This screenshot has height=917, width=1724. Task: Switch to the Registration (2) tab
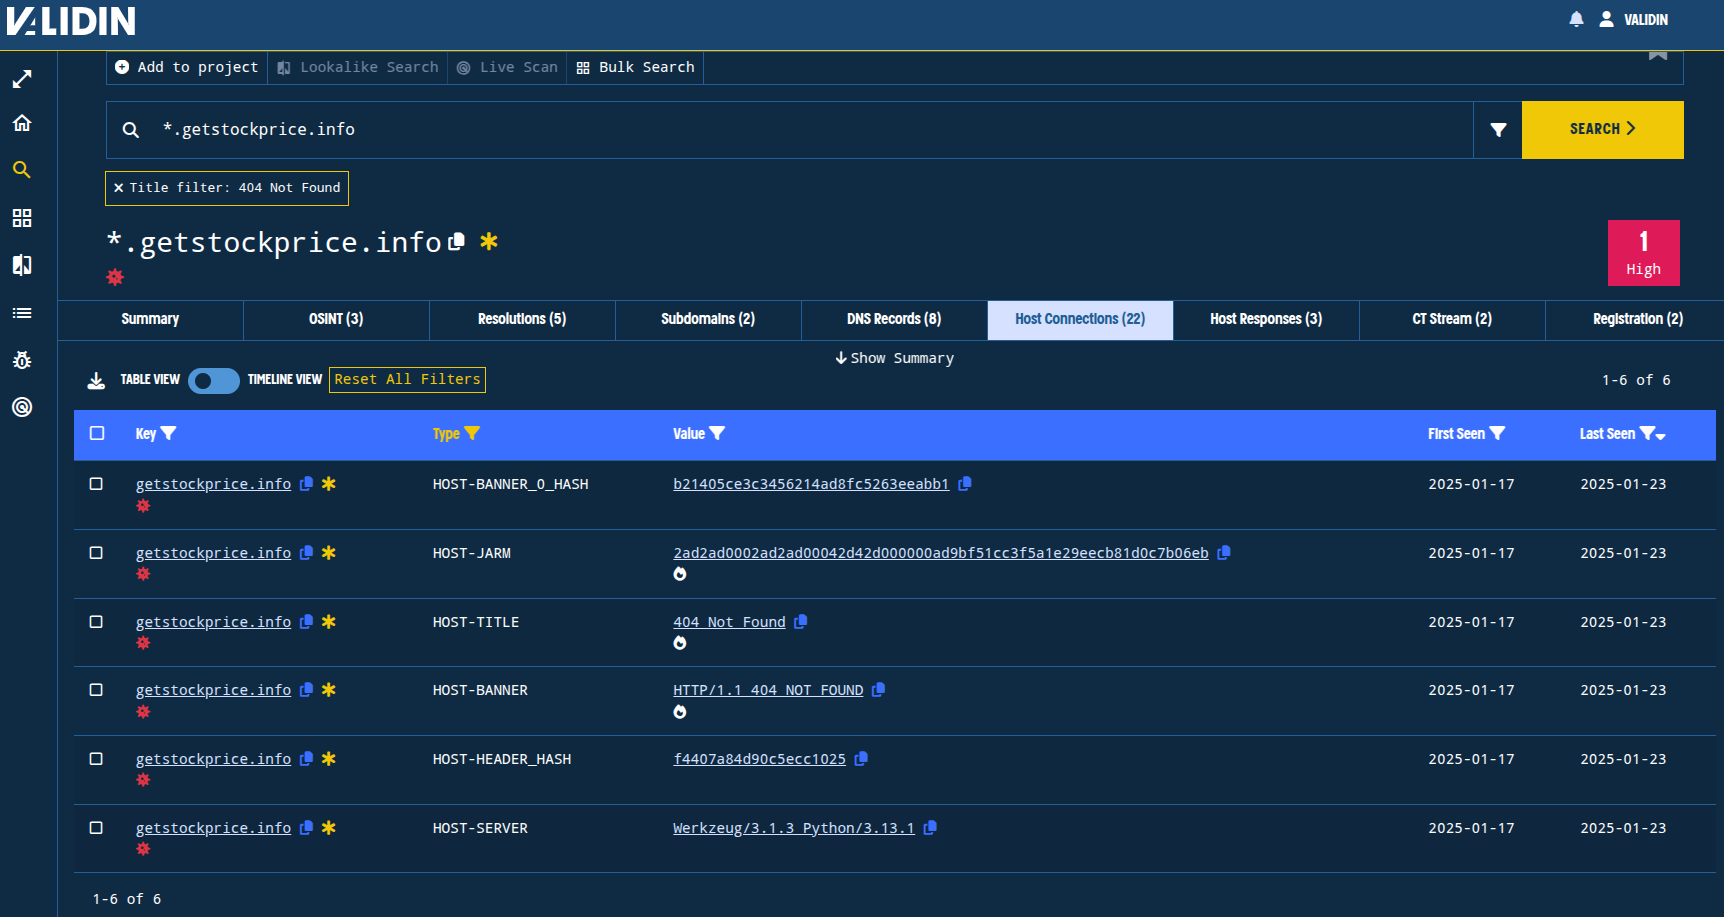tap(1637, 320)
